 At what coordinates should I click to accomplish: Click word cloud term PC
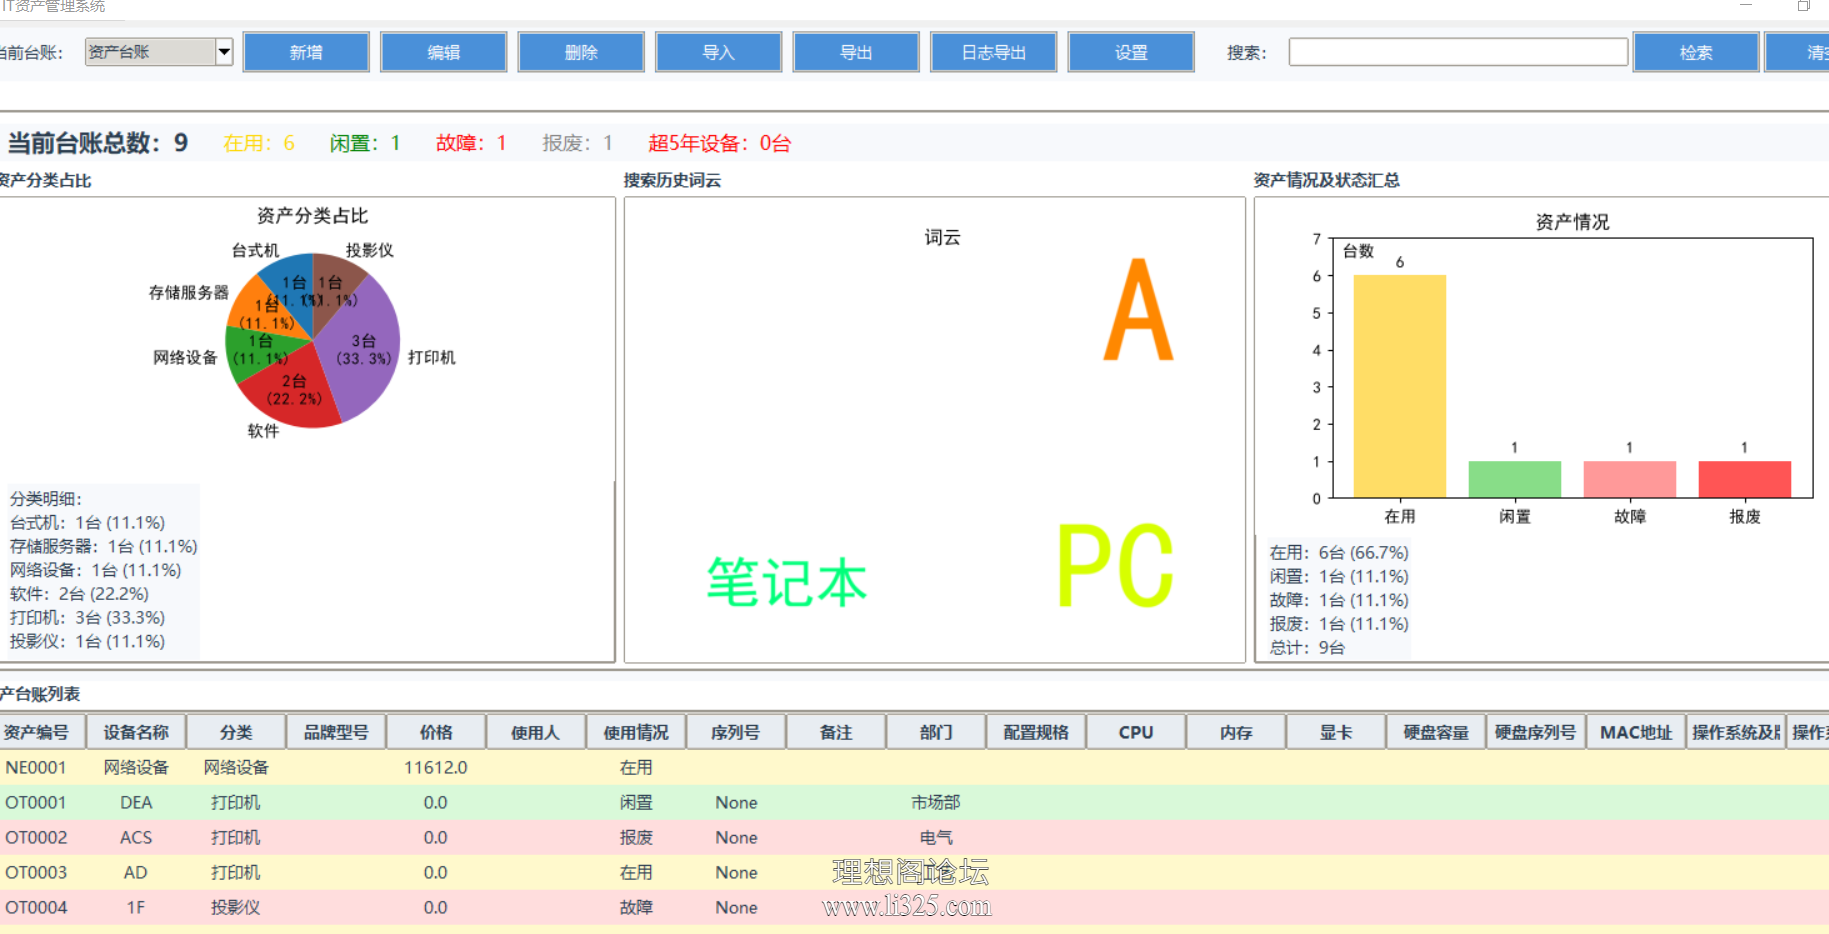(x=1115, y=566)
